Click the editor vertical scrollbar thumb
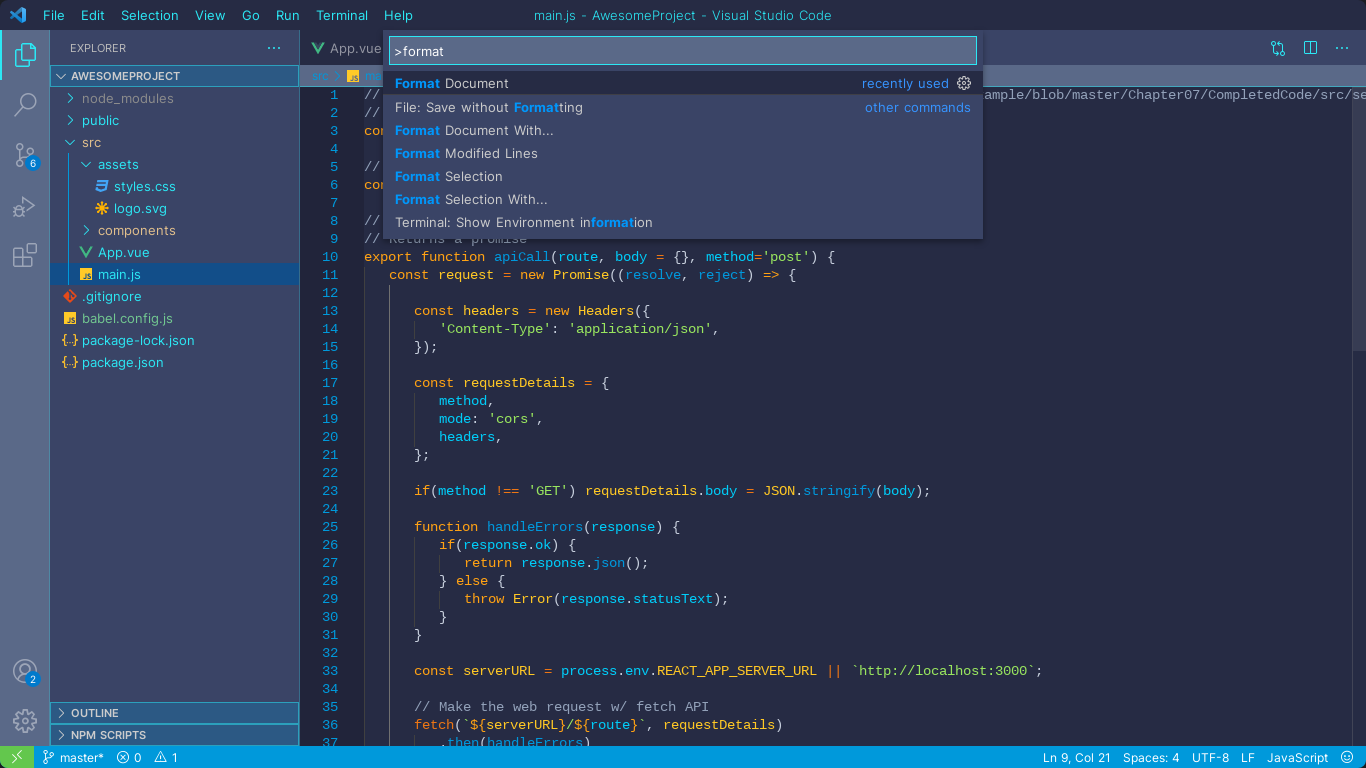1366x768 pixels. click(1359, 218)
